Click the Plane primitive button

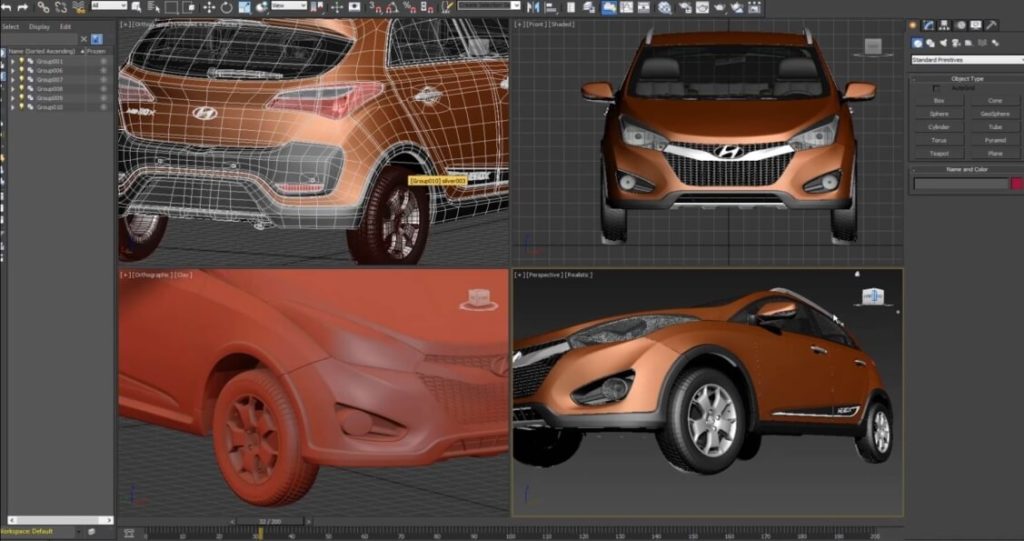click(995, 154)
